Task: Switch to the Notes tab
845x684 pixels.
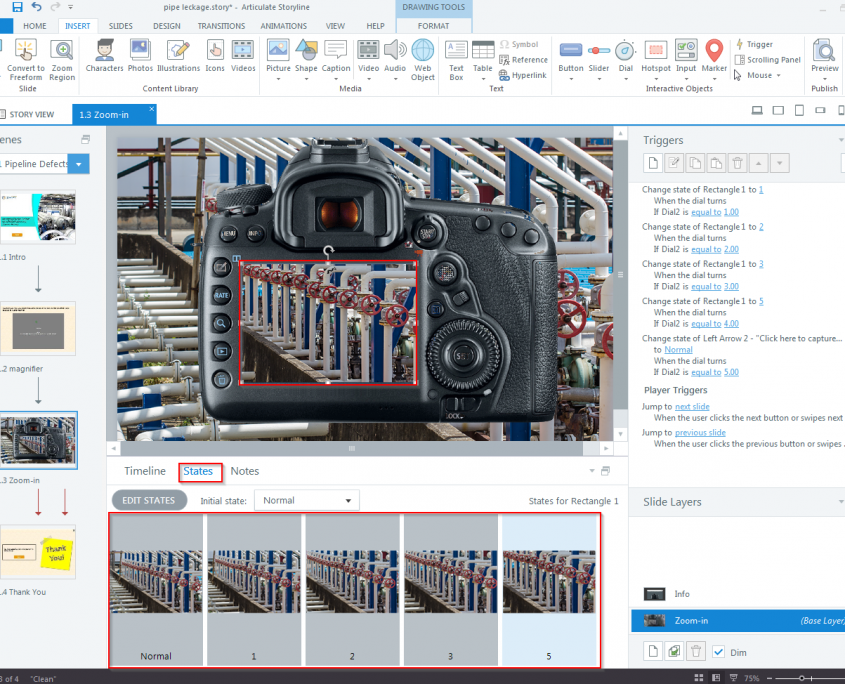Action: click(245, 471)
